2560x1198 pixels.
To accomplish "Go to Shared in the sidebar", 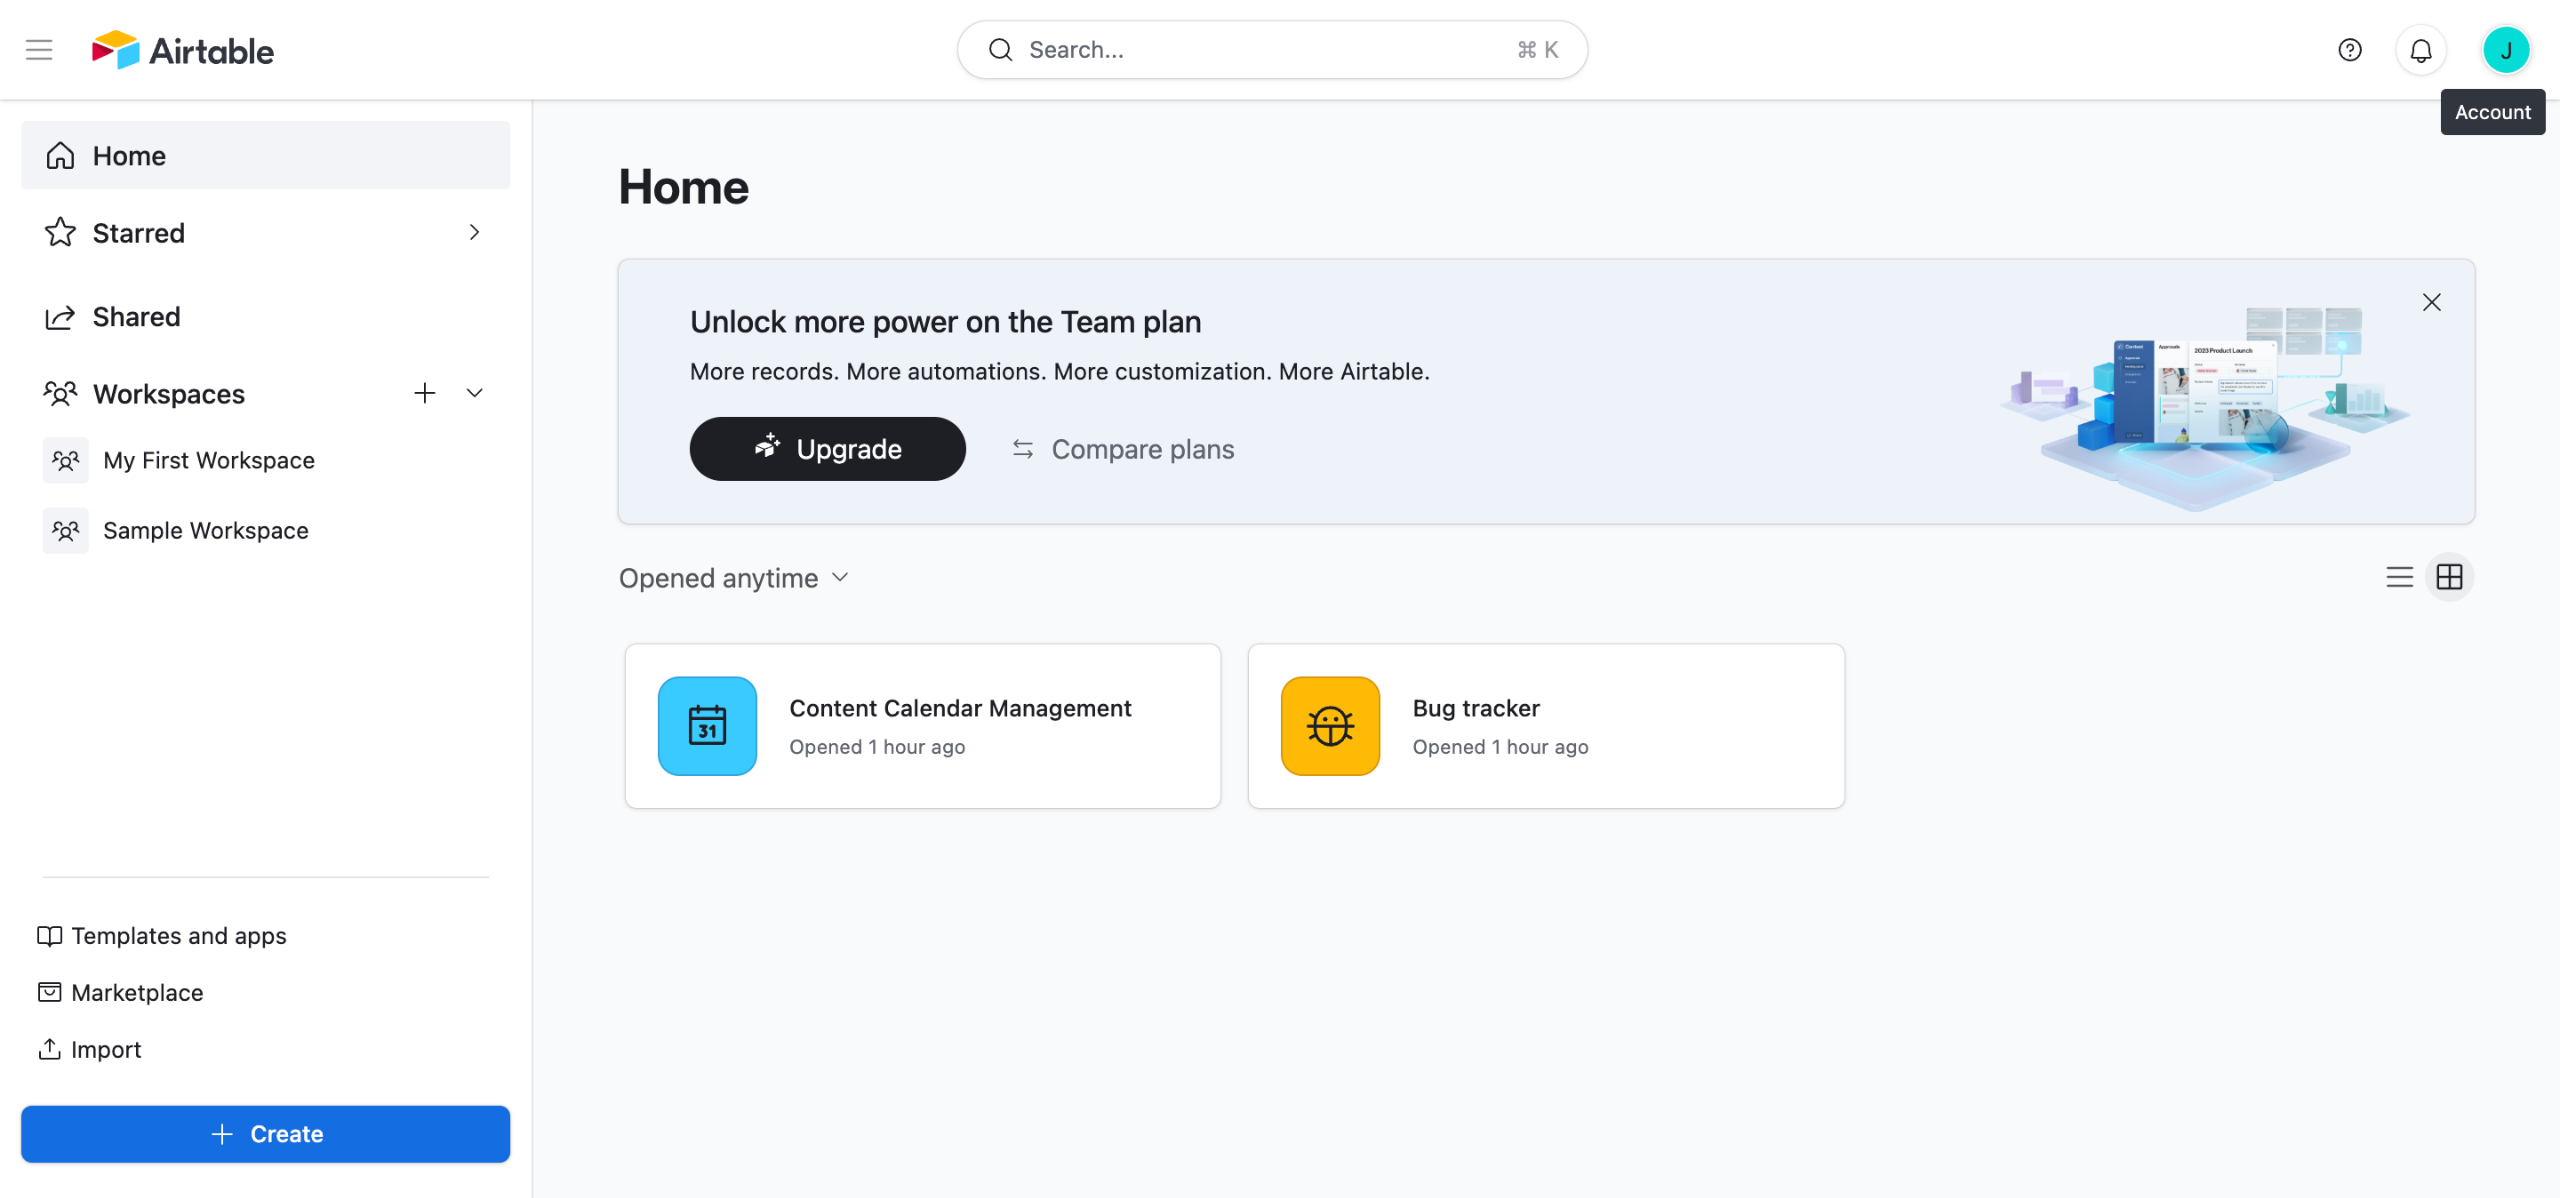I will [x=136, y=317].
